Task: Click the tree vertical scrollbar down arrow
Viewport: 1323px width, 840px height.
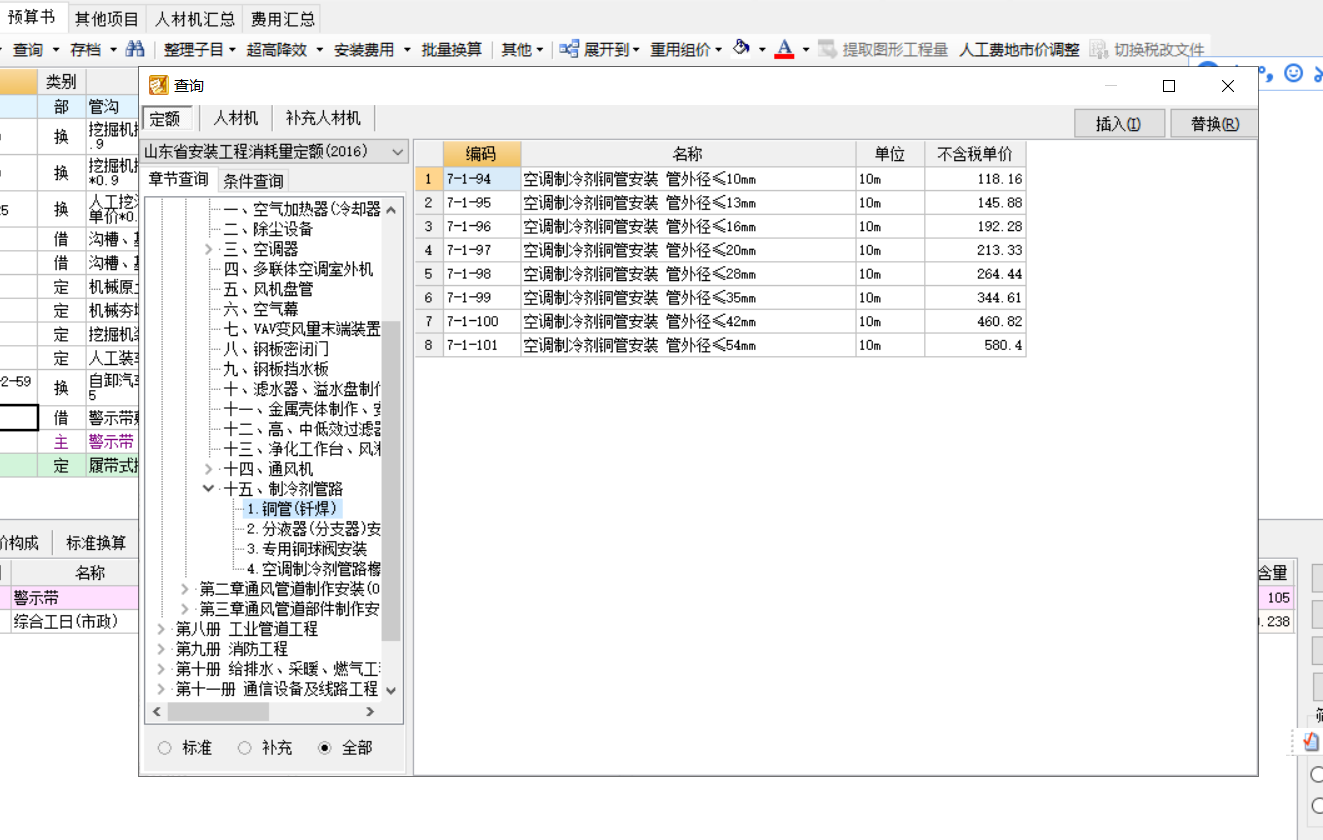Action: (x=391, y=690)
